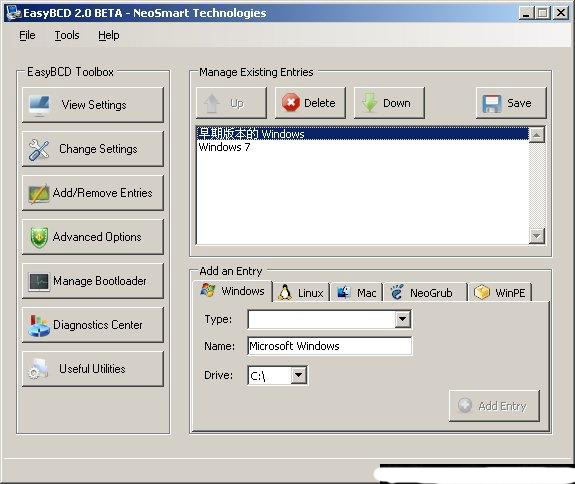Click the Down button label
Screen dimensions: 575x484
click(397, 103)
